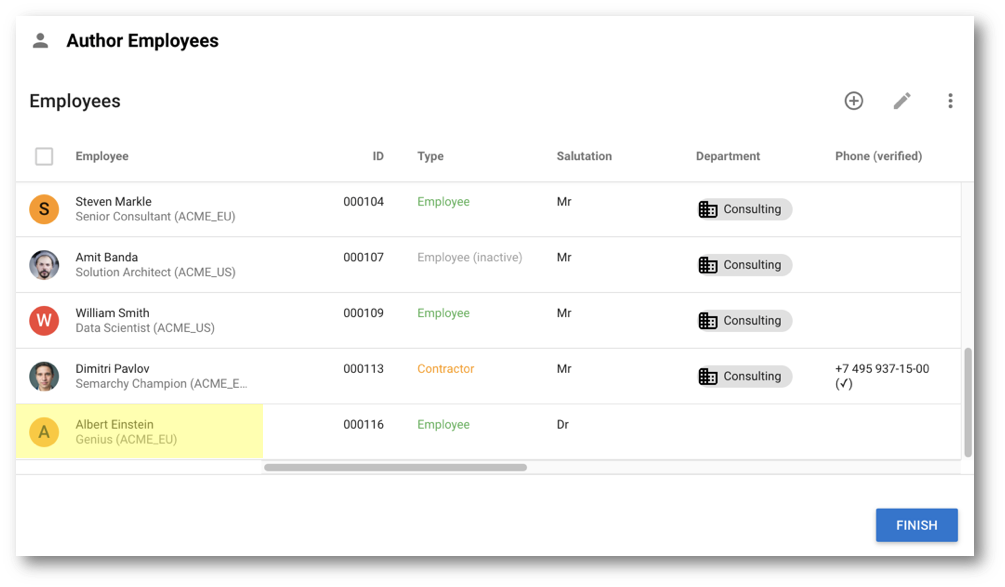The image size is (1005, 587).
Task: Click the FINISH button
Action: [x=917, y=525]
